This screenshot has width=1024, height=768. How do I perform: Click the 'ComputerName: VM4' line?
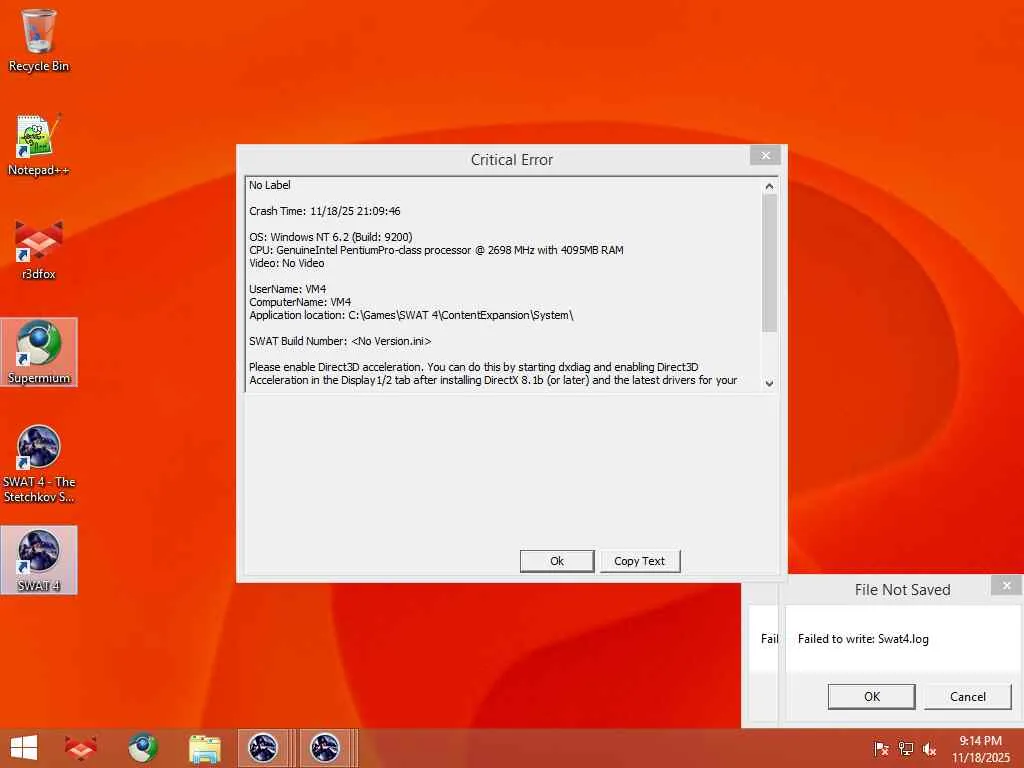[300, 302]
